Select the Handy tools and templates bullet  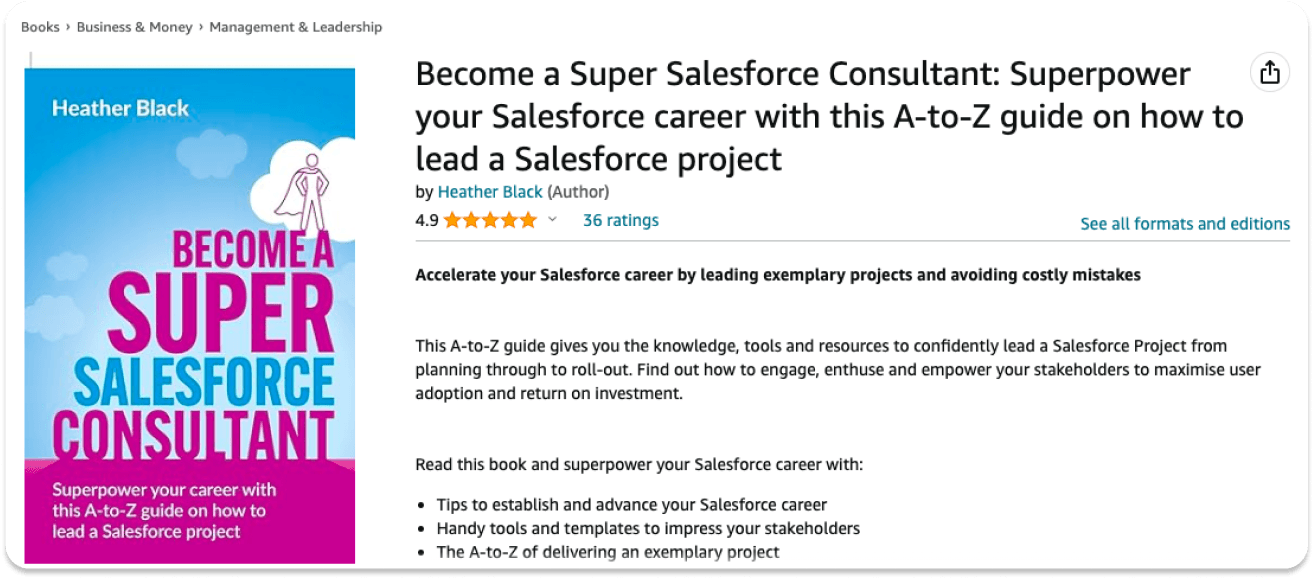[x=648, y=528]
